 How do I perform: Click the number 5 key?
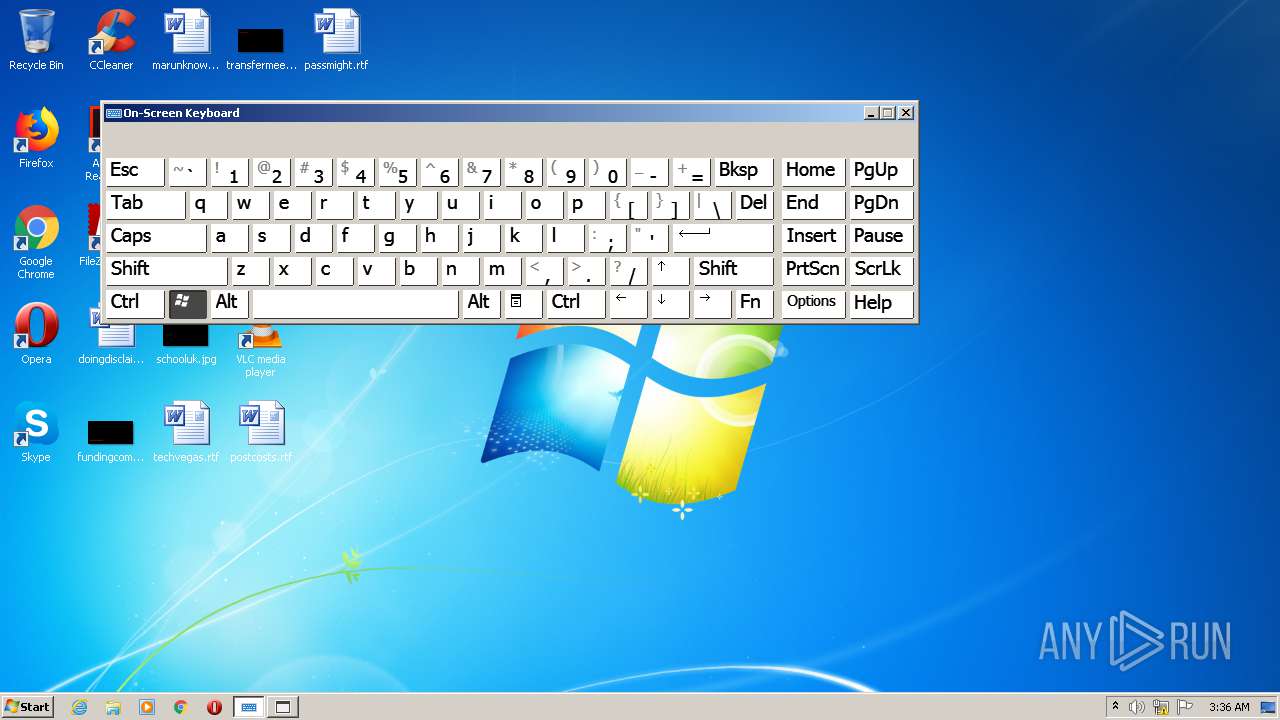click(397, 171)
